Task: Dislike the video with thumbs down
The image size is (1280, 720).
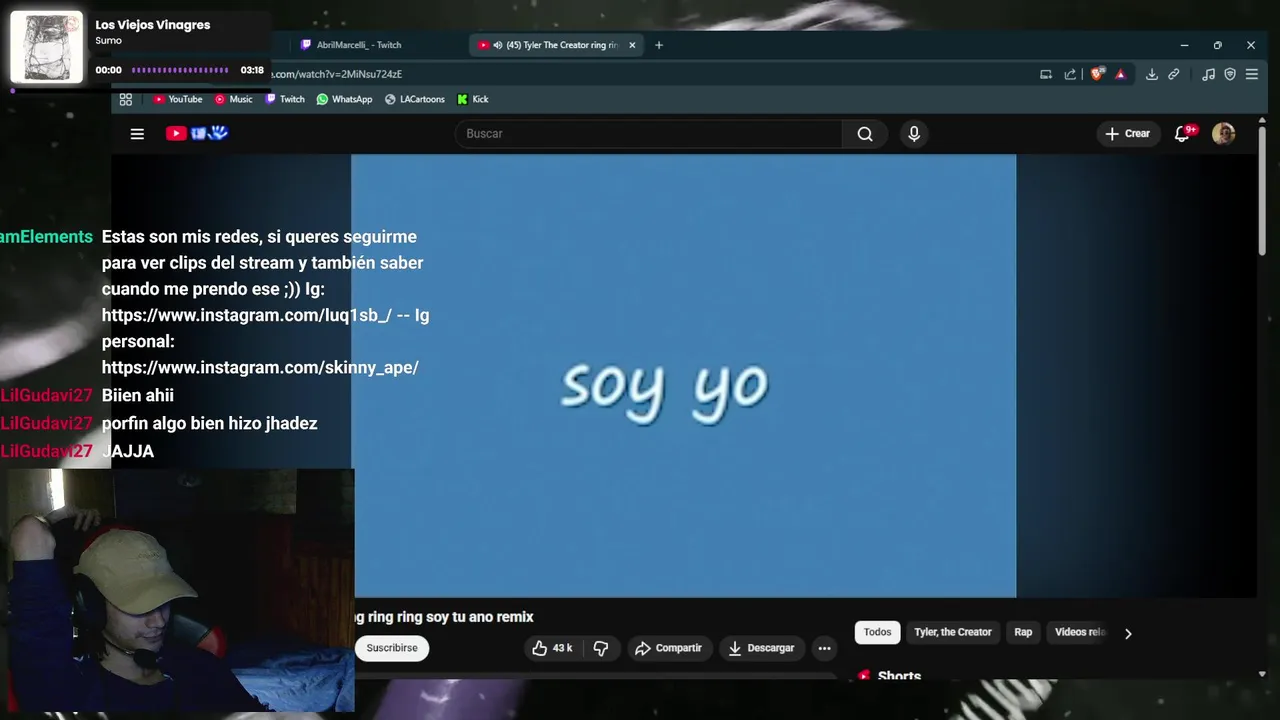Action: click(x=600, y=648)
